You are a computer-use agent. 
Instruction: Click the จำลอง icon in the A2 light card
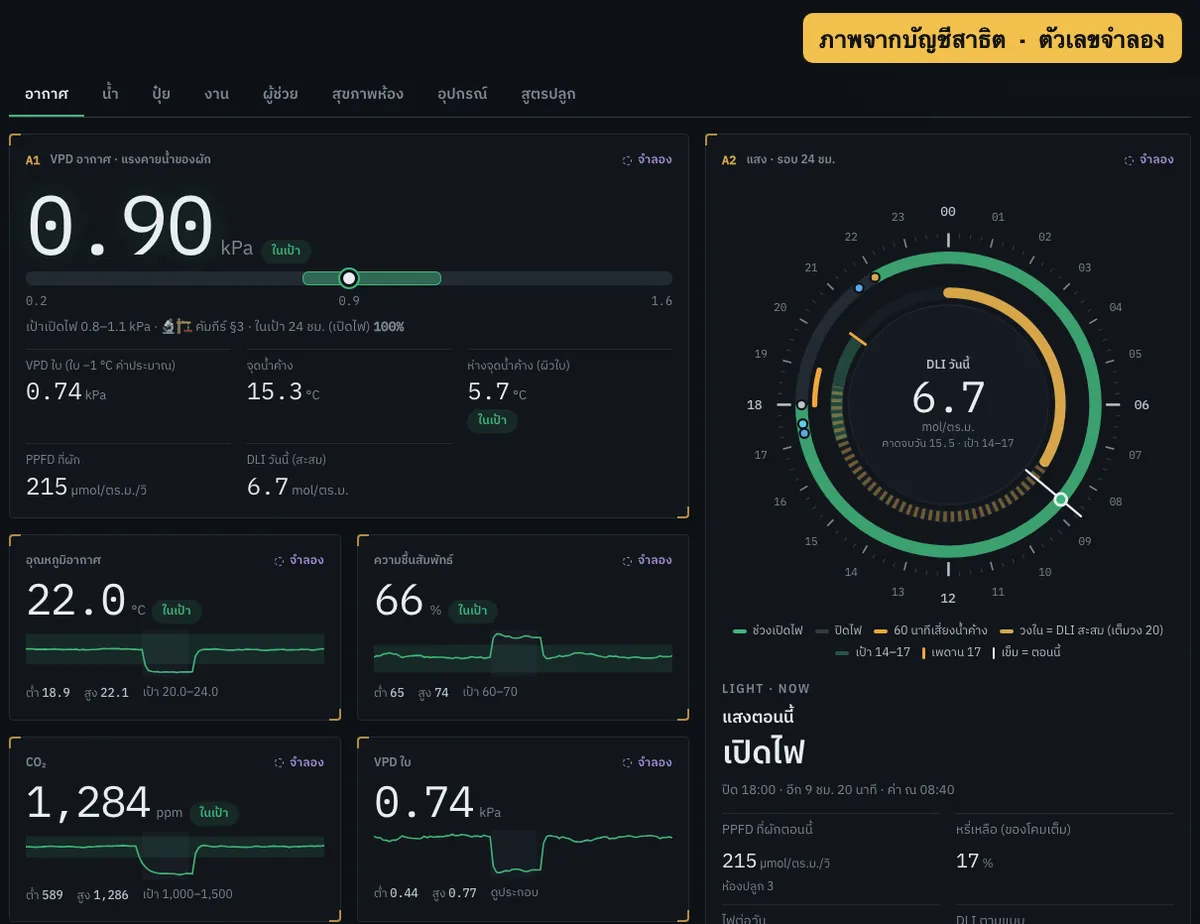1129,160
